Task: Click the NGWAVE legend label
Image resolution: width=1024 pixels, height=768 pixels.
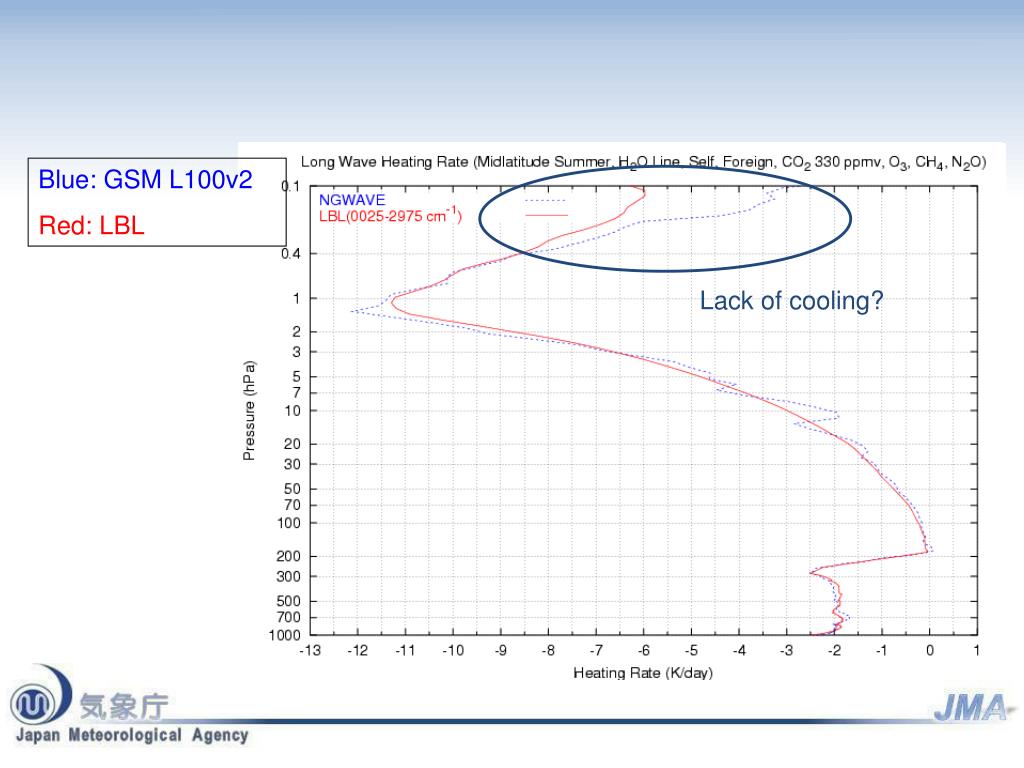Action: point(352,200)
